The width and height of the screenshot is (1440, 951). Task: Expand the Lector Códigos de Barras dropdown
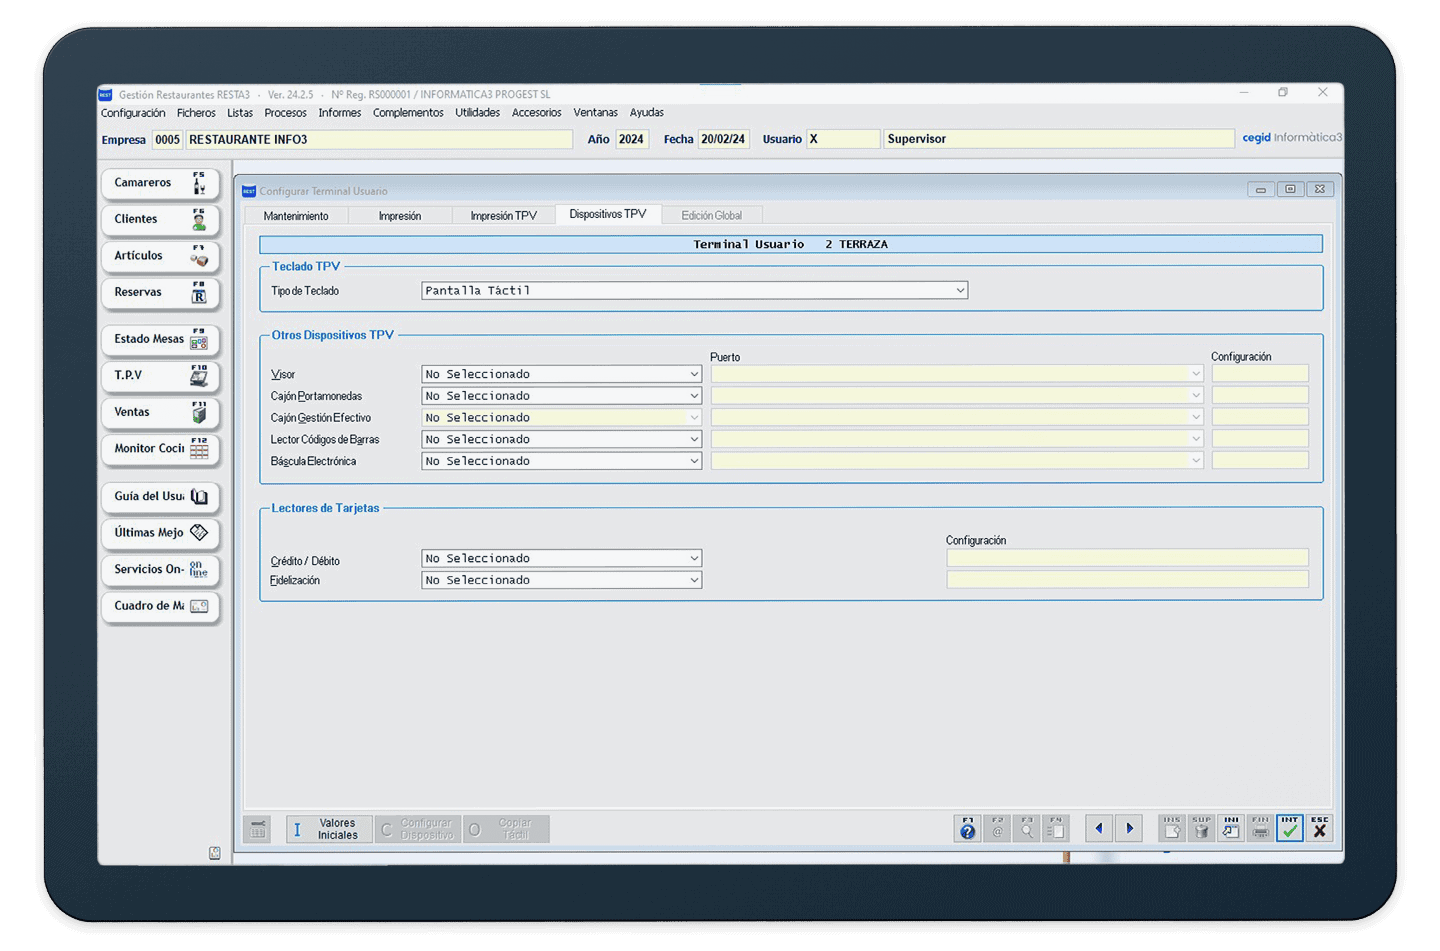(694, 439)
